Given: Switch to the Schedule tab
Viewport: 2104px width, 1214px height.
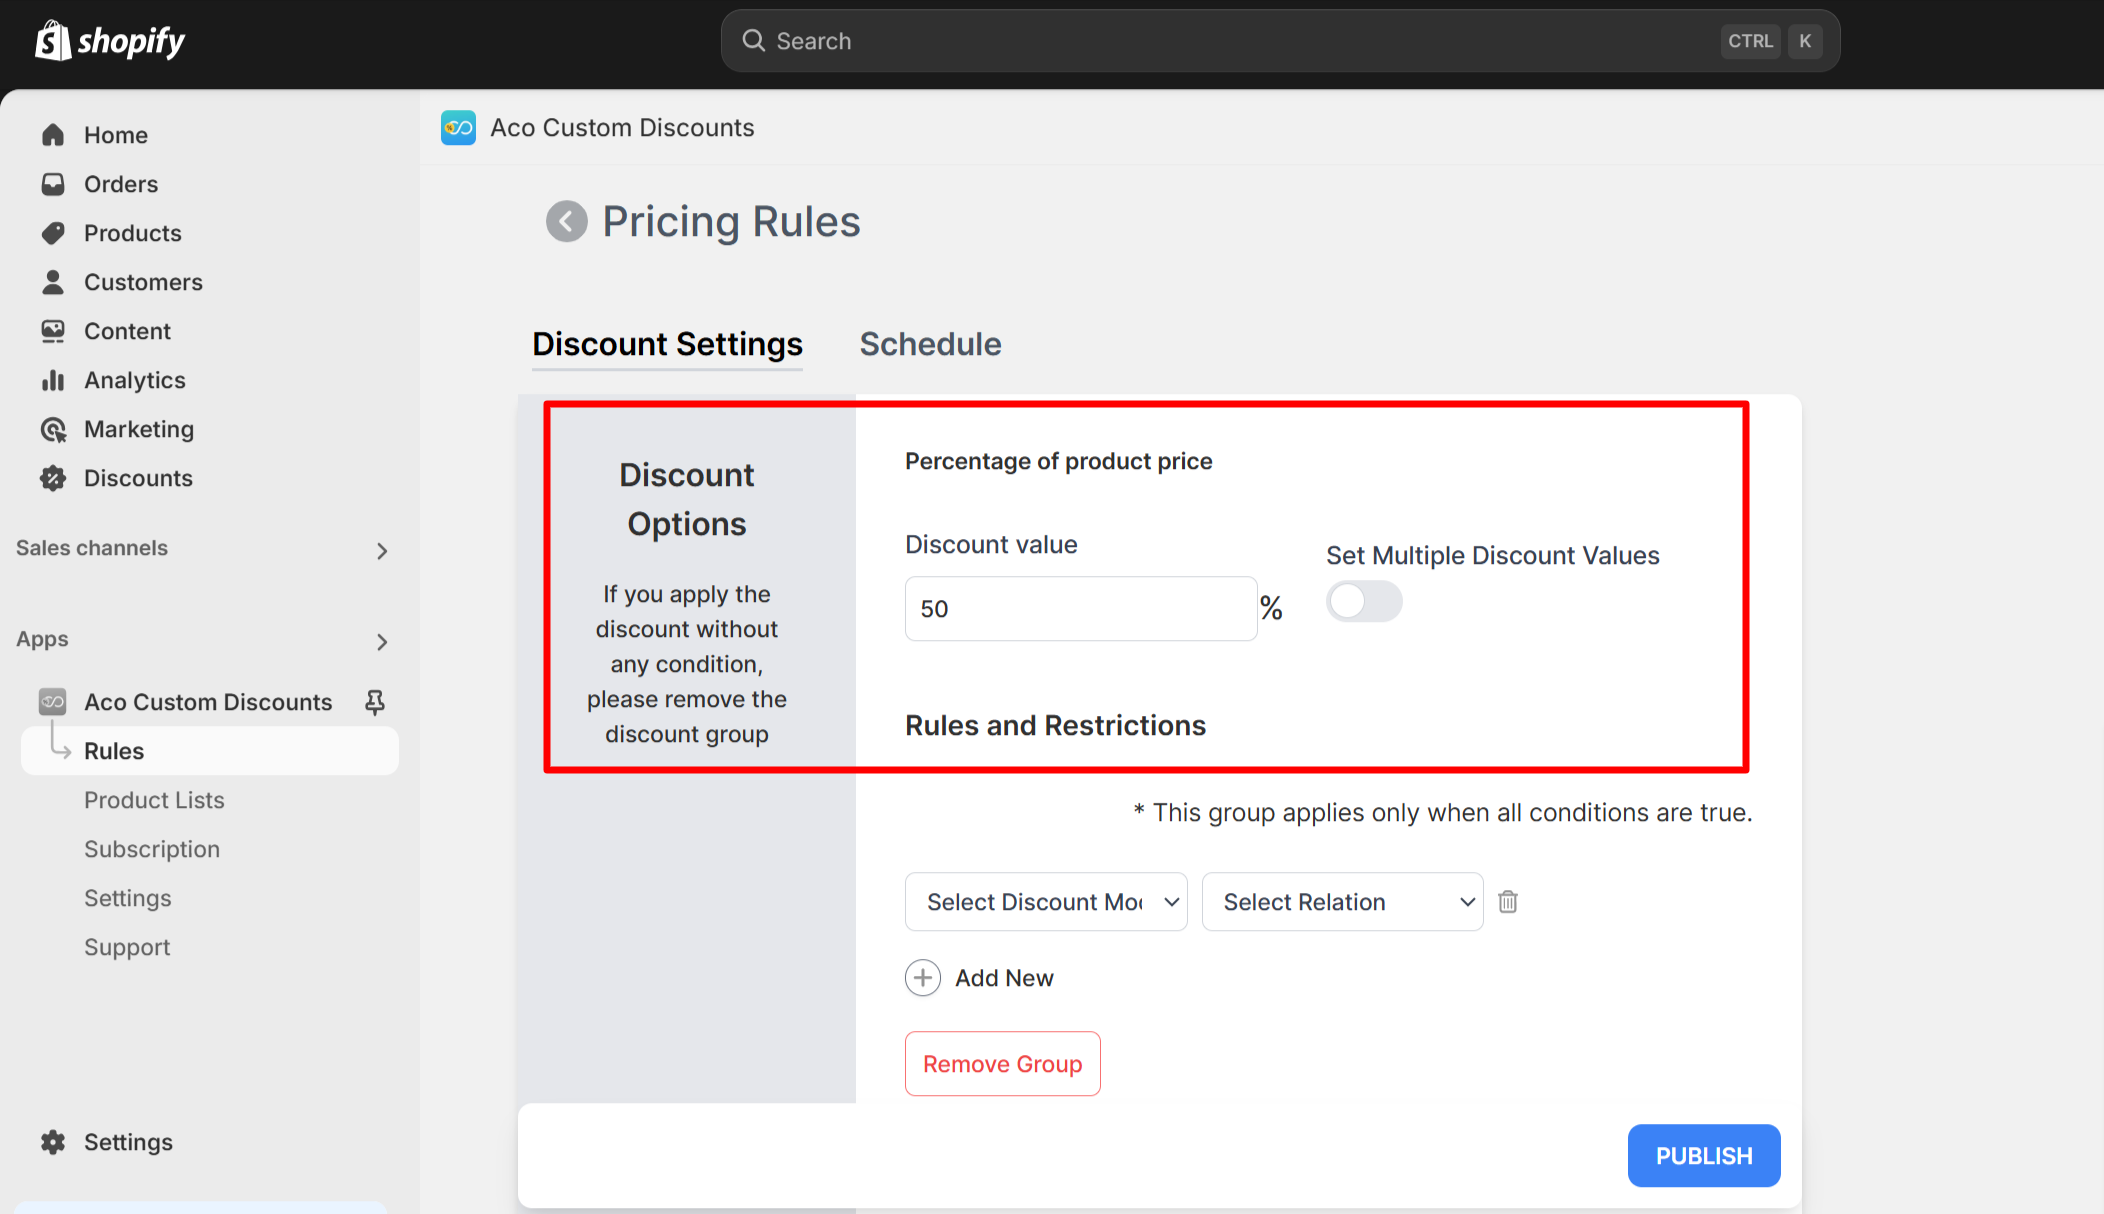Looking at the screenshot, I should pos(930,344).
